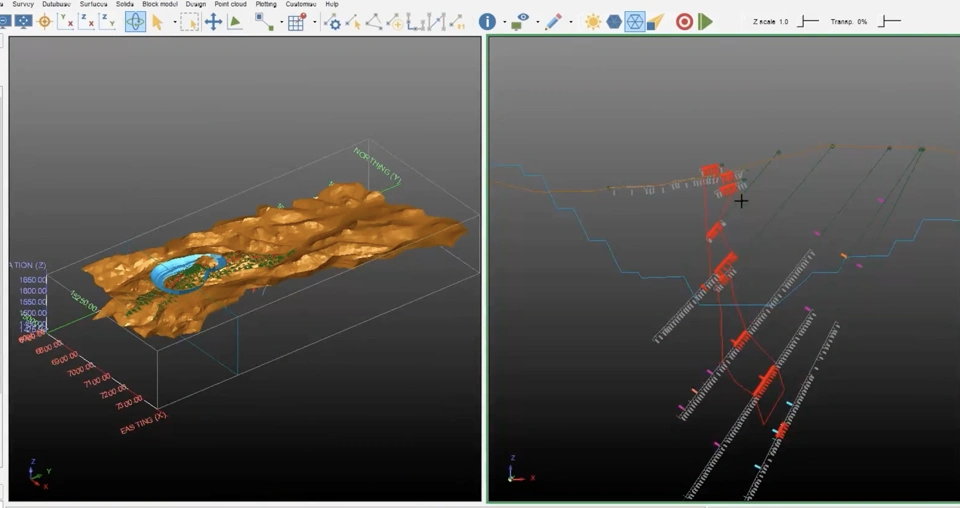Viewport: 960px width, 508px height.
Task: Toggle wireframe display mode button
Action: [635, 22]
